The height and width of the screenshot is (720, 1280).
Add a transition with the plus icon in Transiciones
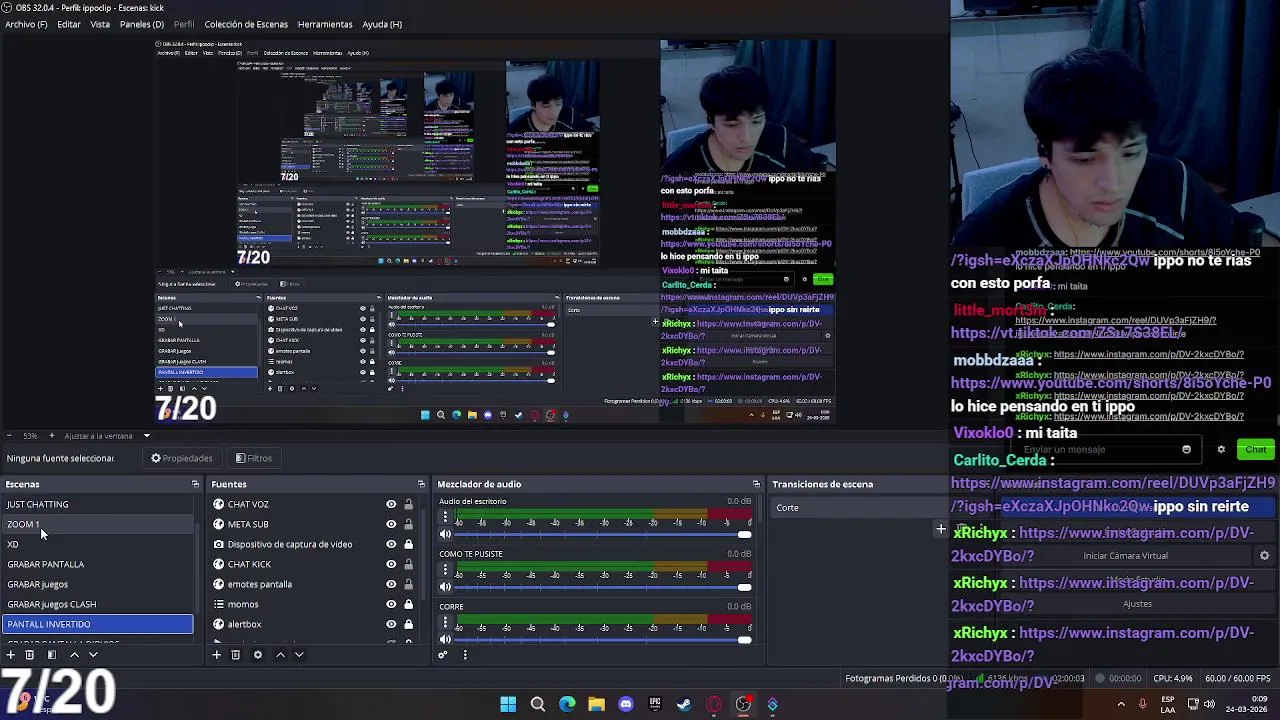940,528
